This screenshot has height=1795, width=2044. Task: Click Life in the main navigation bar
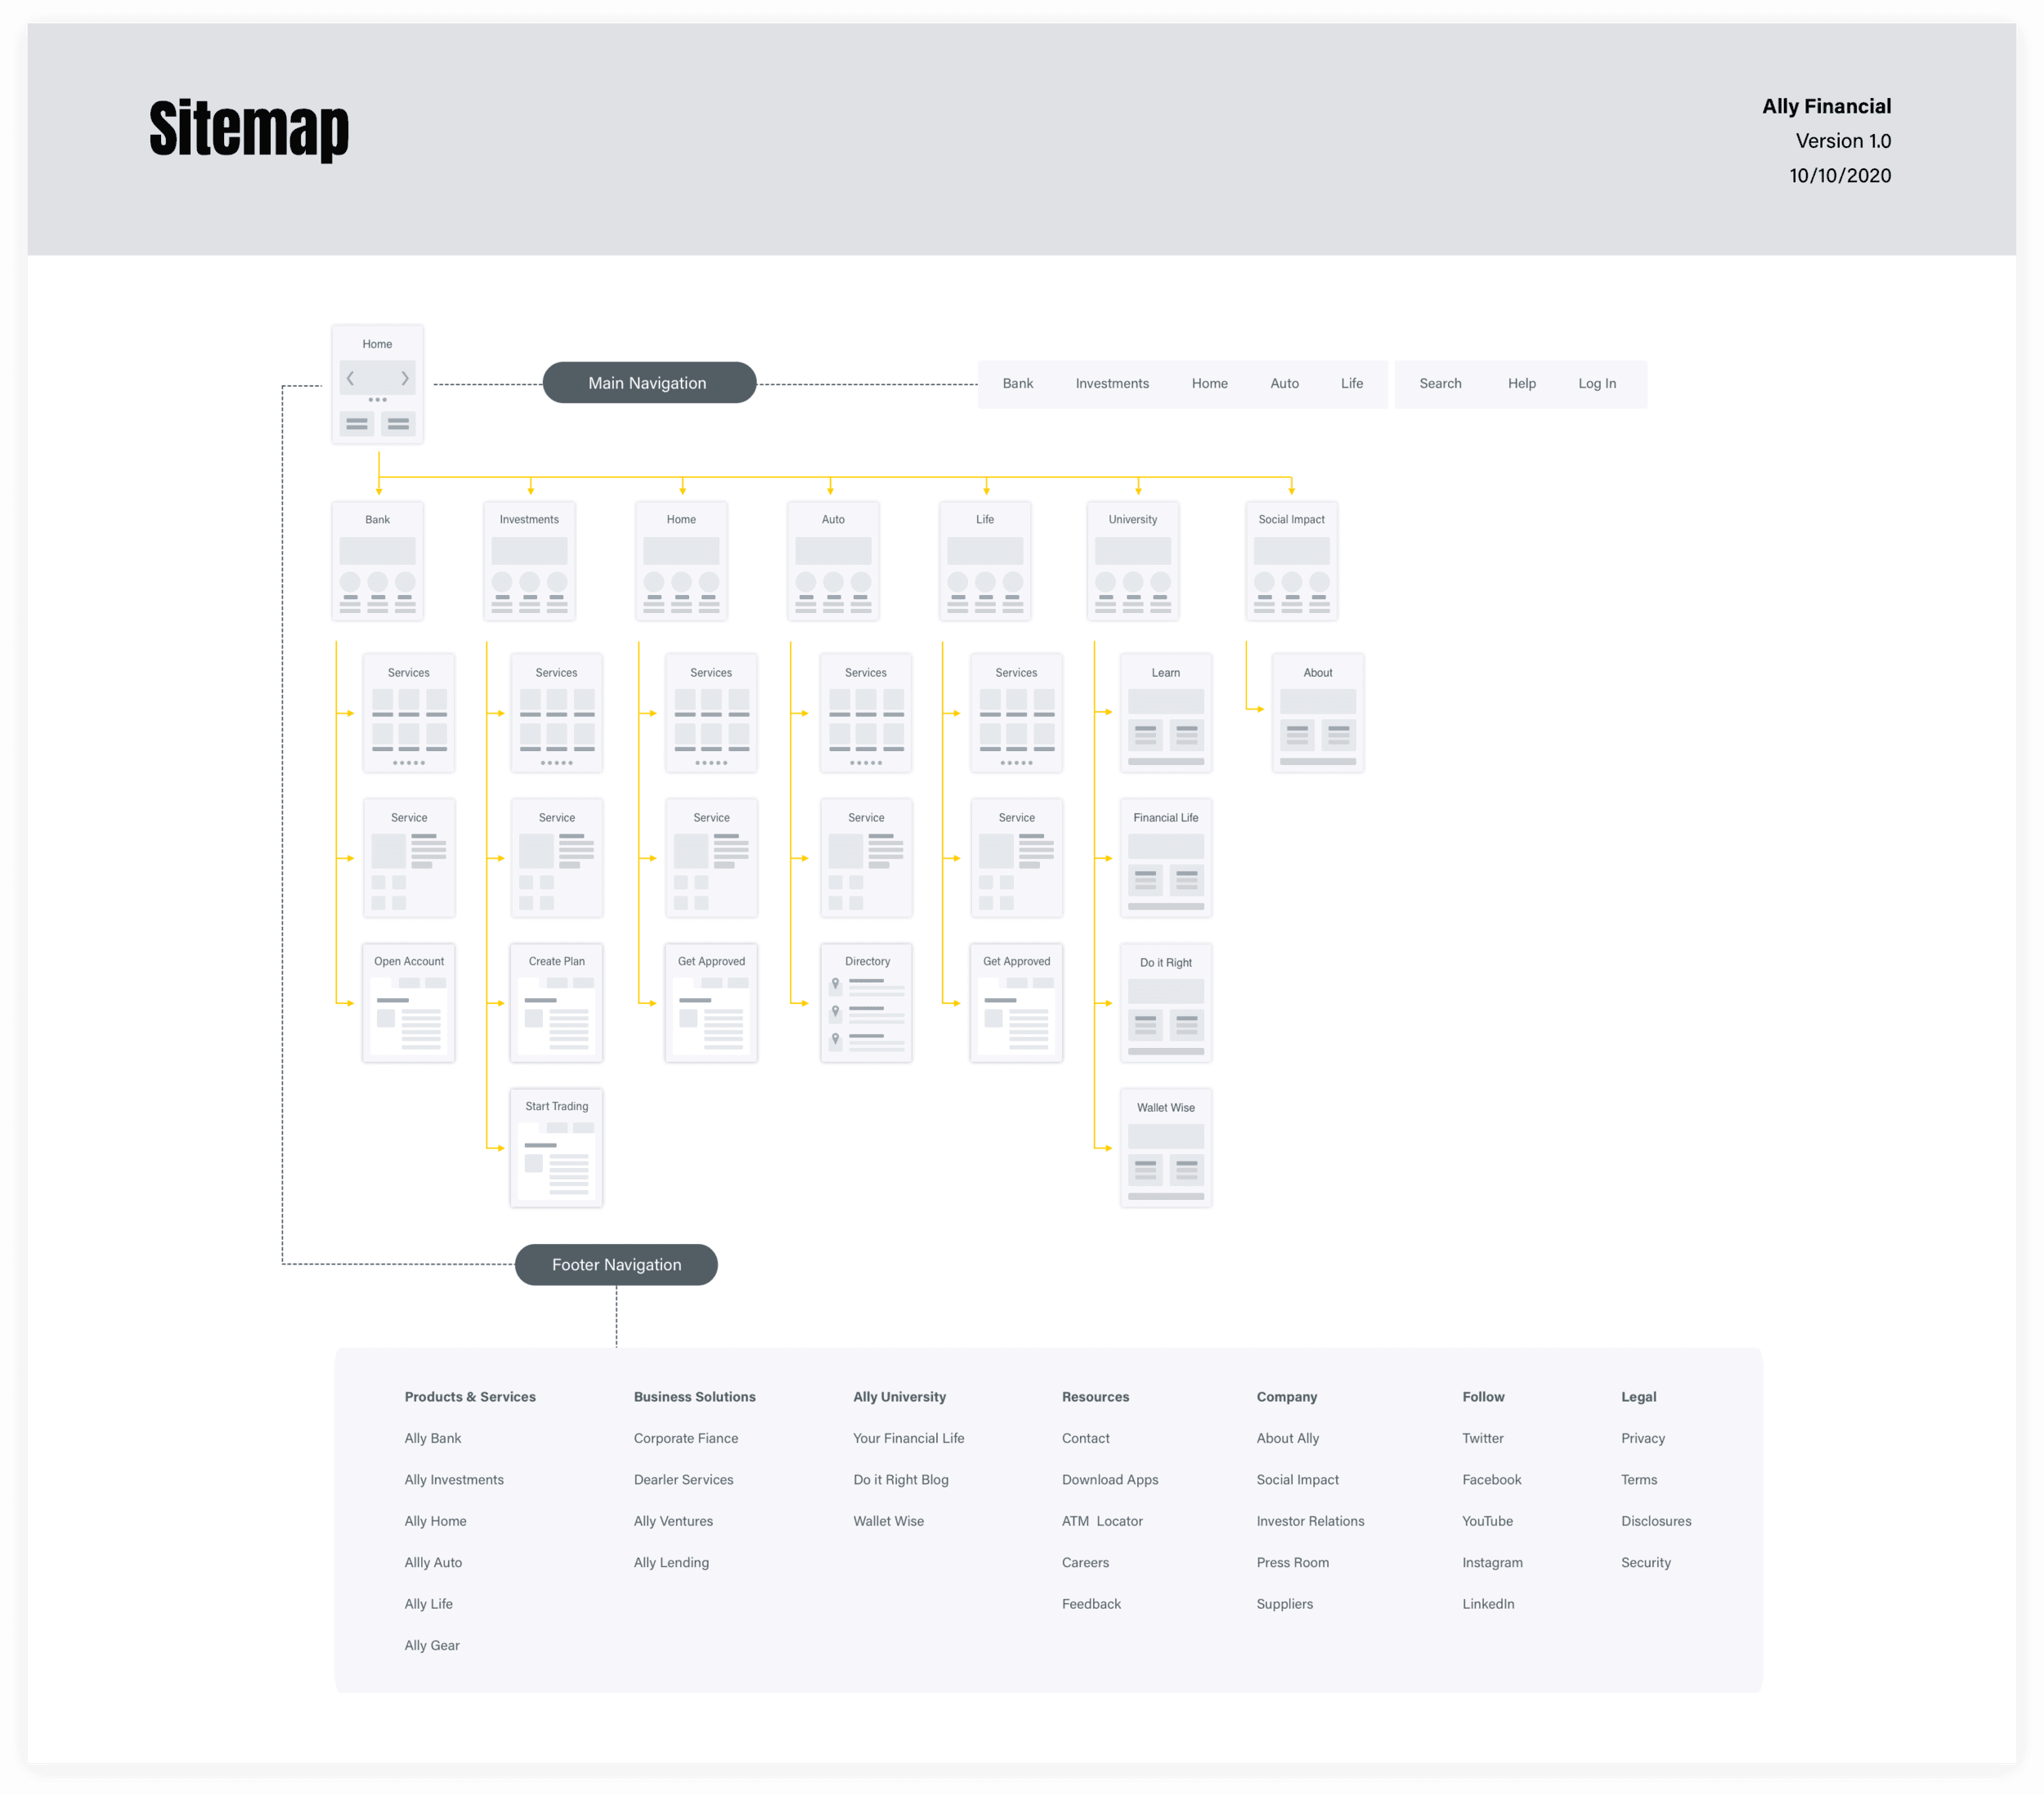point(1352,383)
